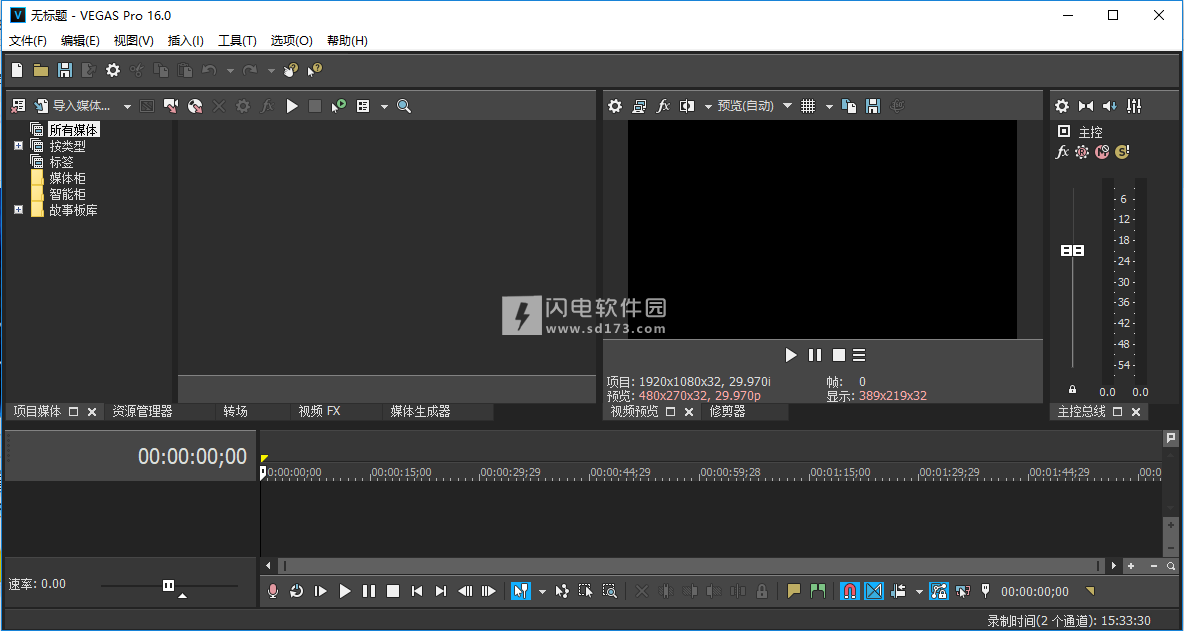Click the master volume fader handle

tap(1072, 251)
